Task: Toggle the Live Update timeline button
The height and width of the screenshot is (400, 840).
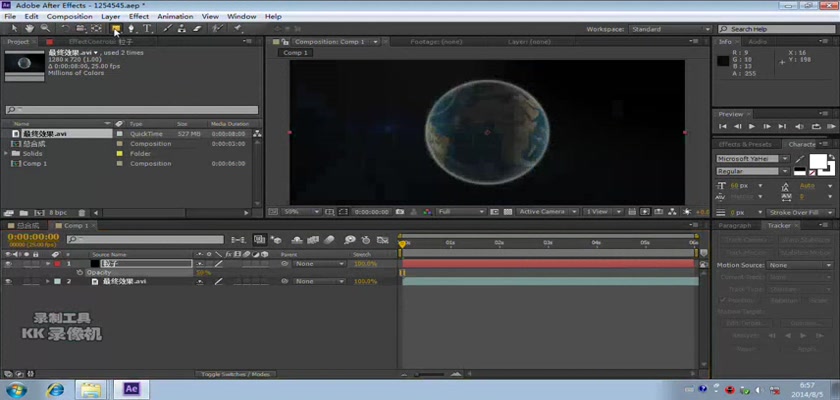Action: click(x=260, y=240)
